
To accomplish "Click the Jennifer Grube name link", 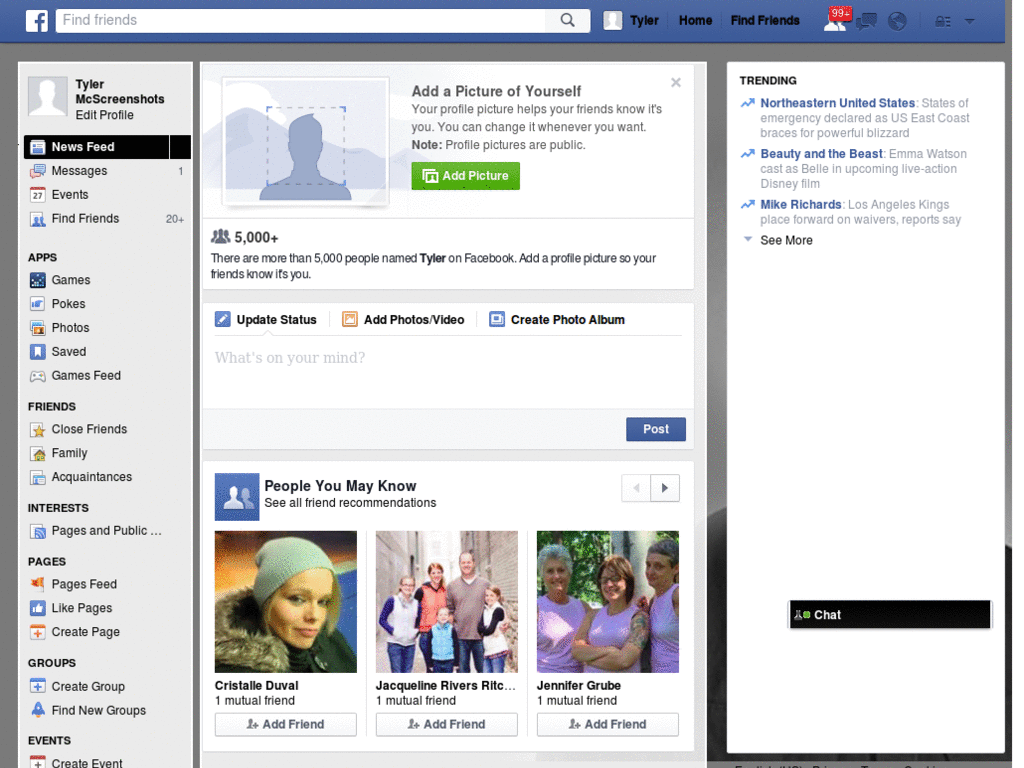I will pos(579,686).
